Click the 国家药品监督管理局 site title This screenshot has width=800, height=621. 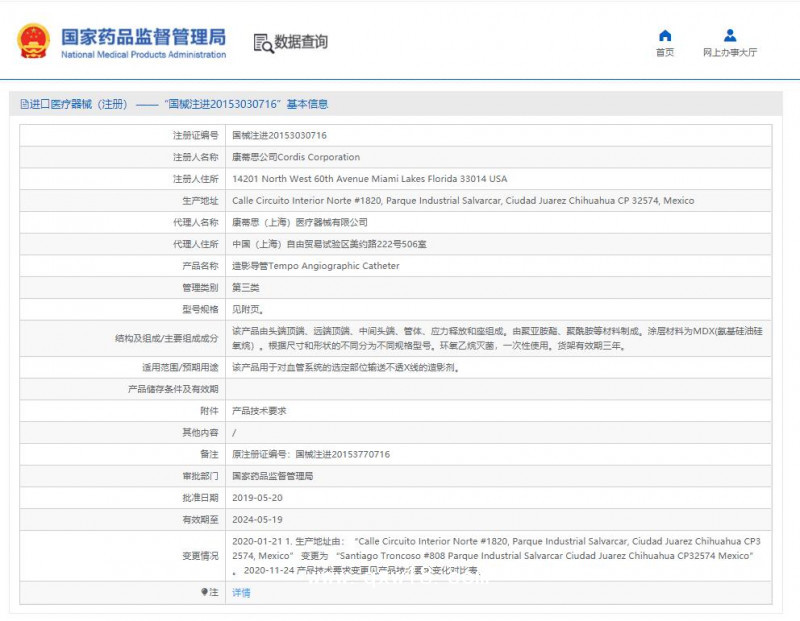(x=144, y=36)
